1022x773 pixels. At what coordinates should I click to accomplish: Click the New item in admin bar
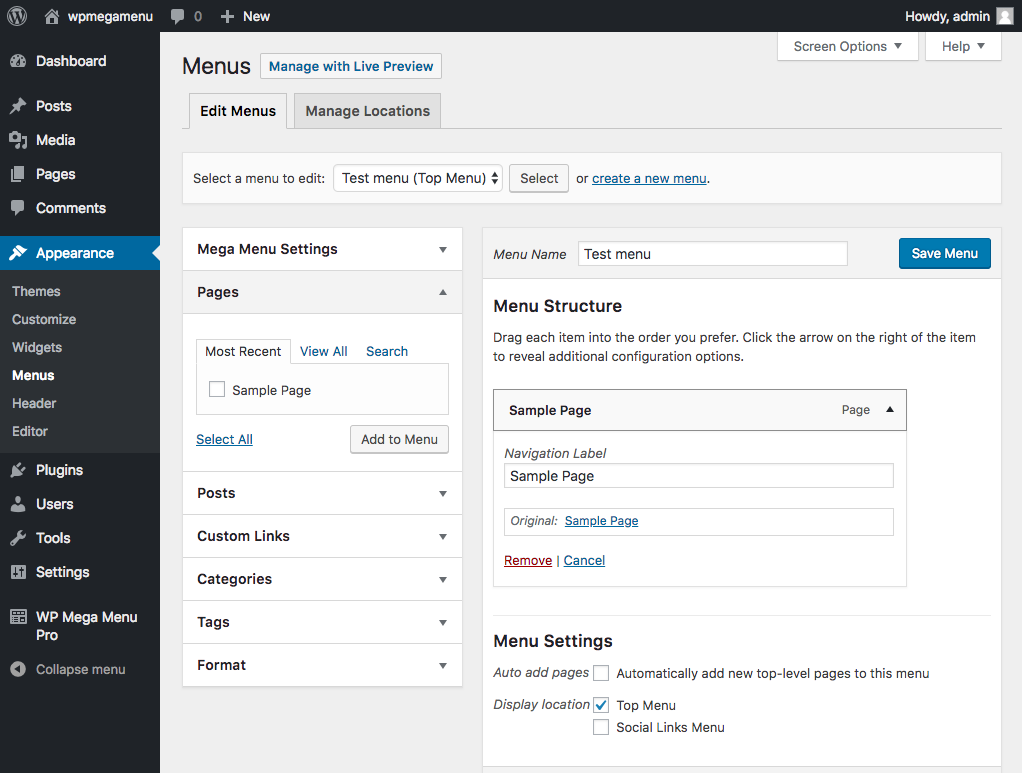click(x=245, y=16)
